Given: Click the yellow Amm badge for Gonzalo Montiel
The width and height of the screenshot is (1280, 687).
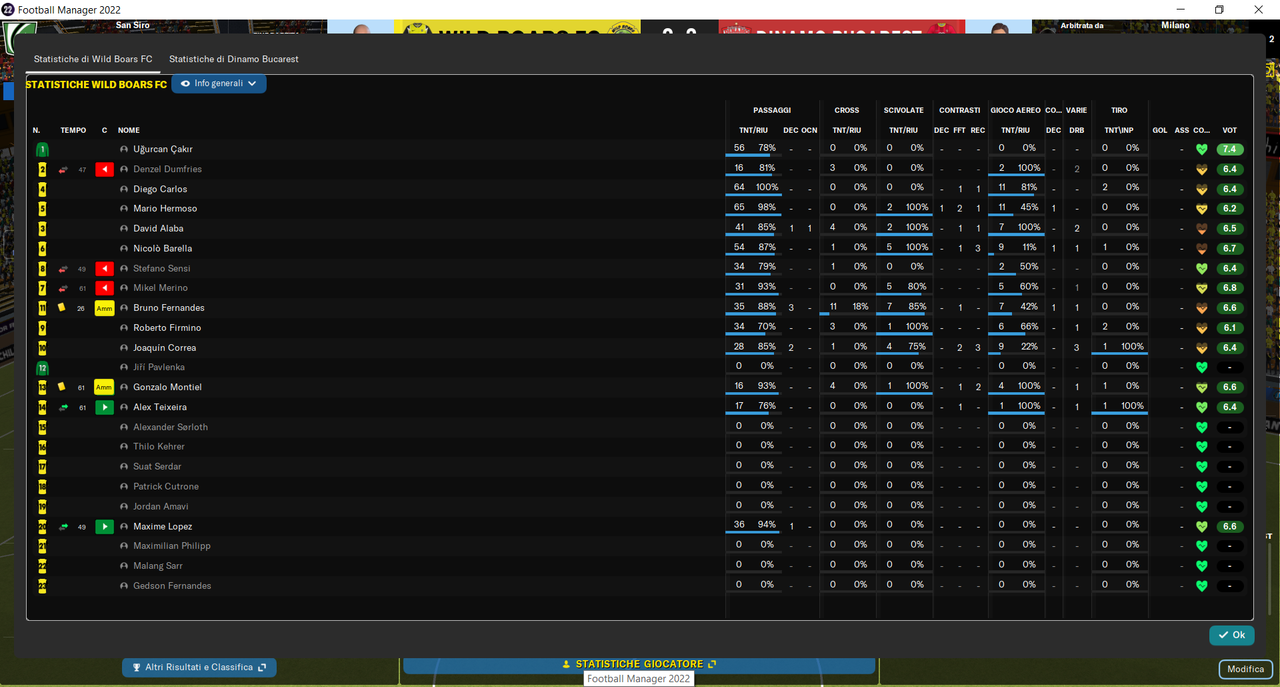Looking at the screenshot, I should [x=104, y=387].
